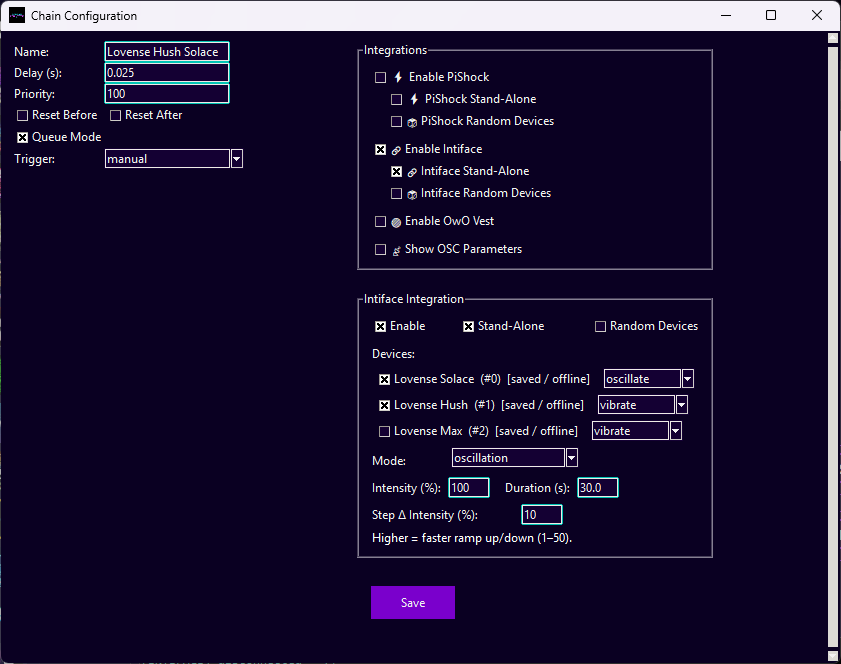Uncheck Stand-Alone in the Intiface Integration panel
This screenshot has width=841, height=664.
[468, 327]
